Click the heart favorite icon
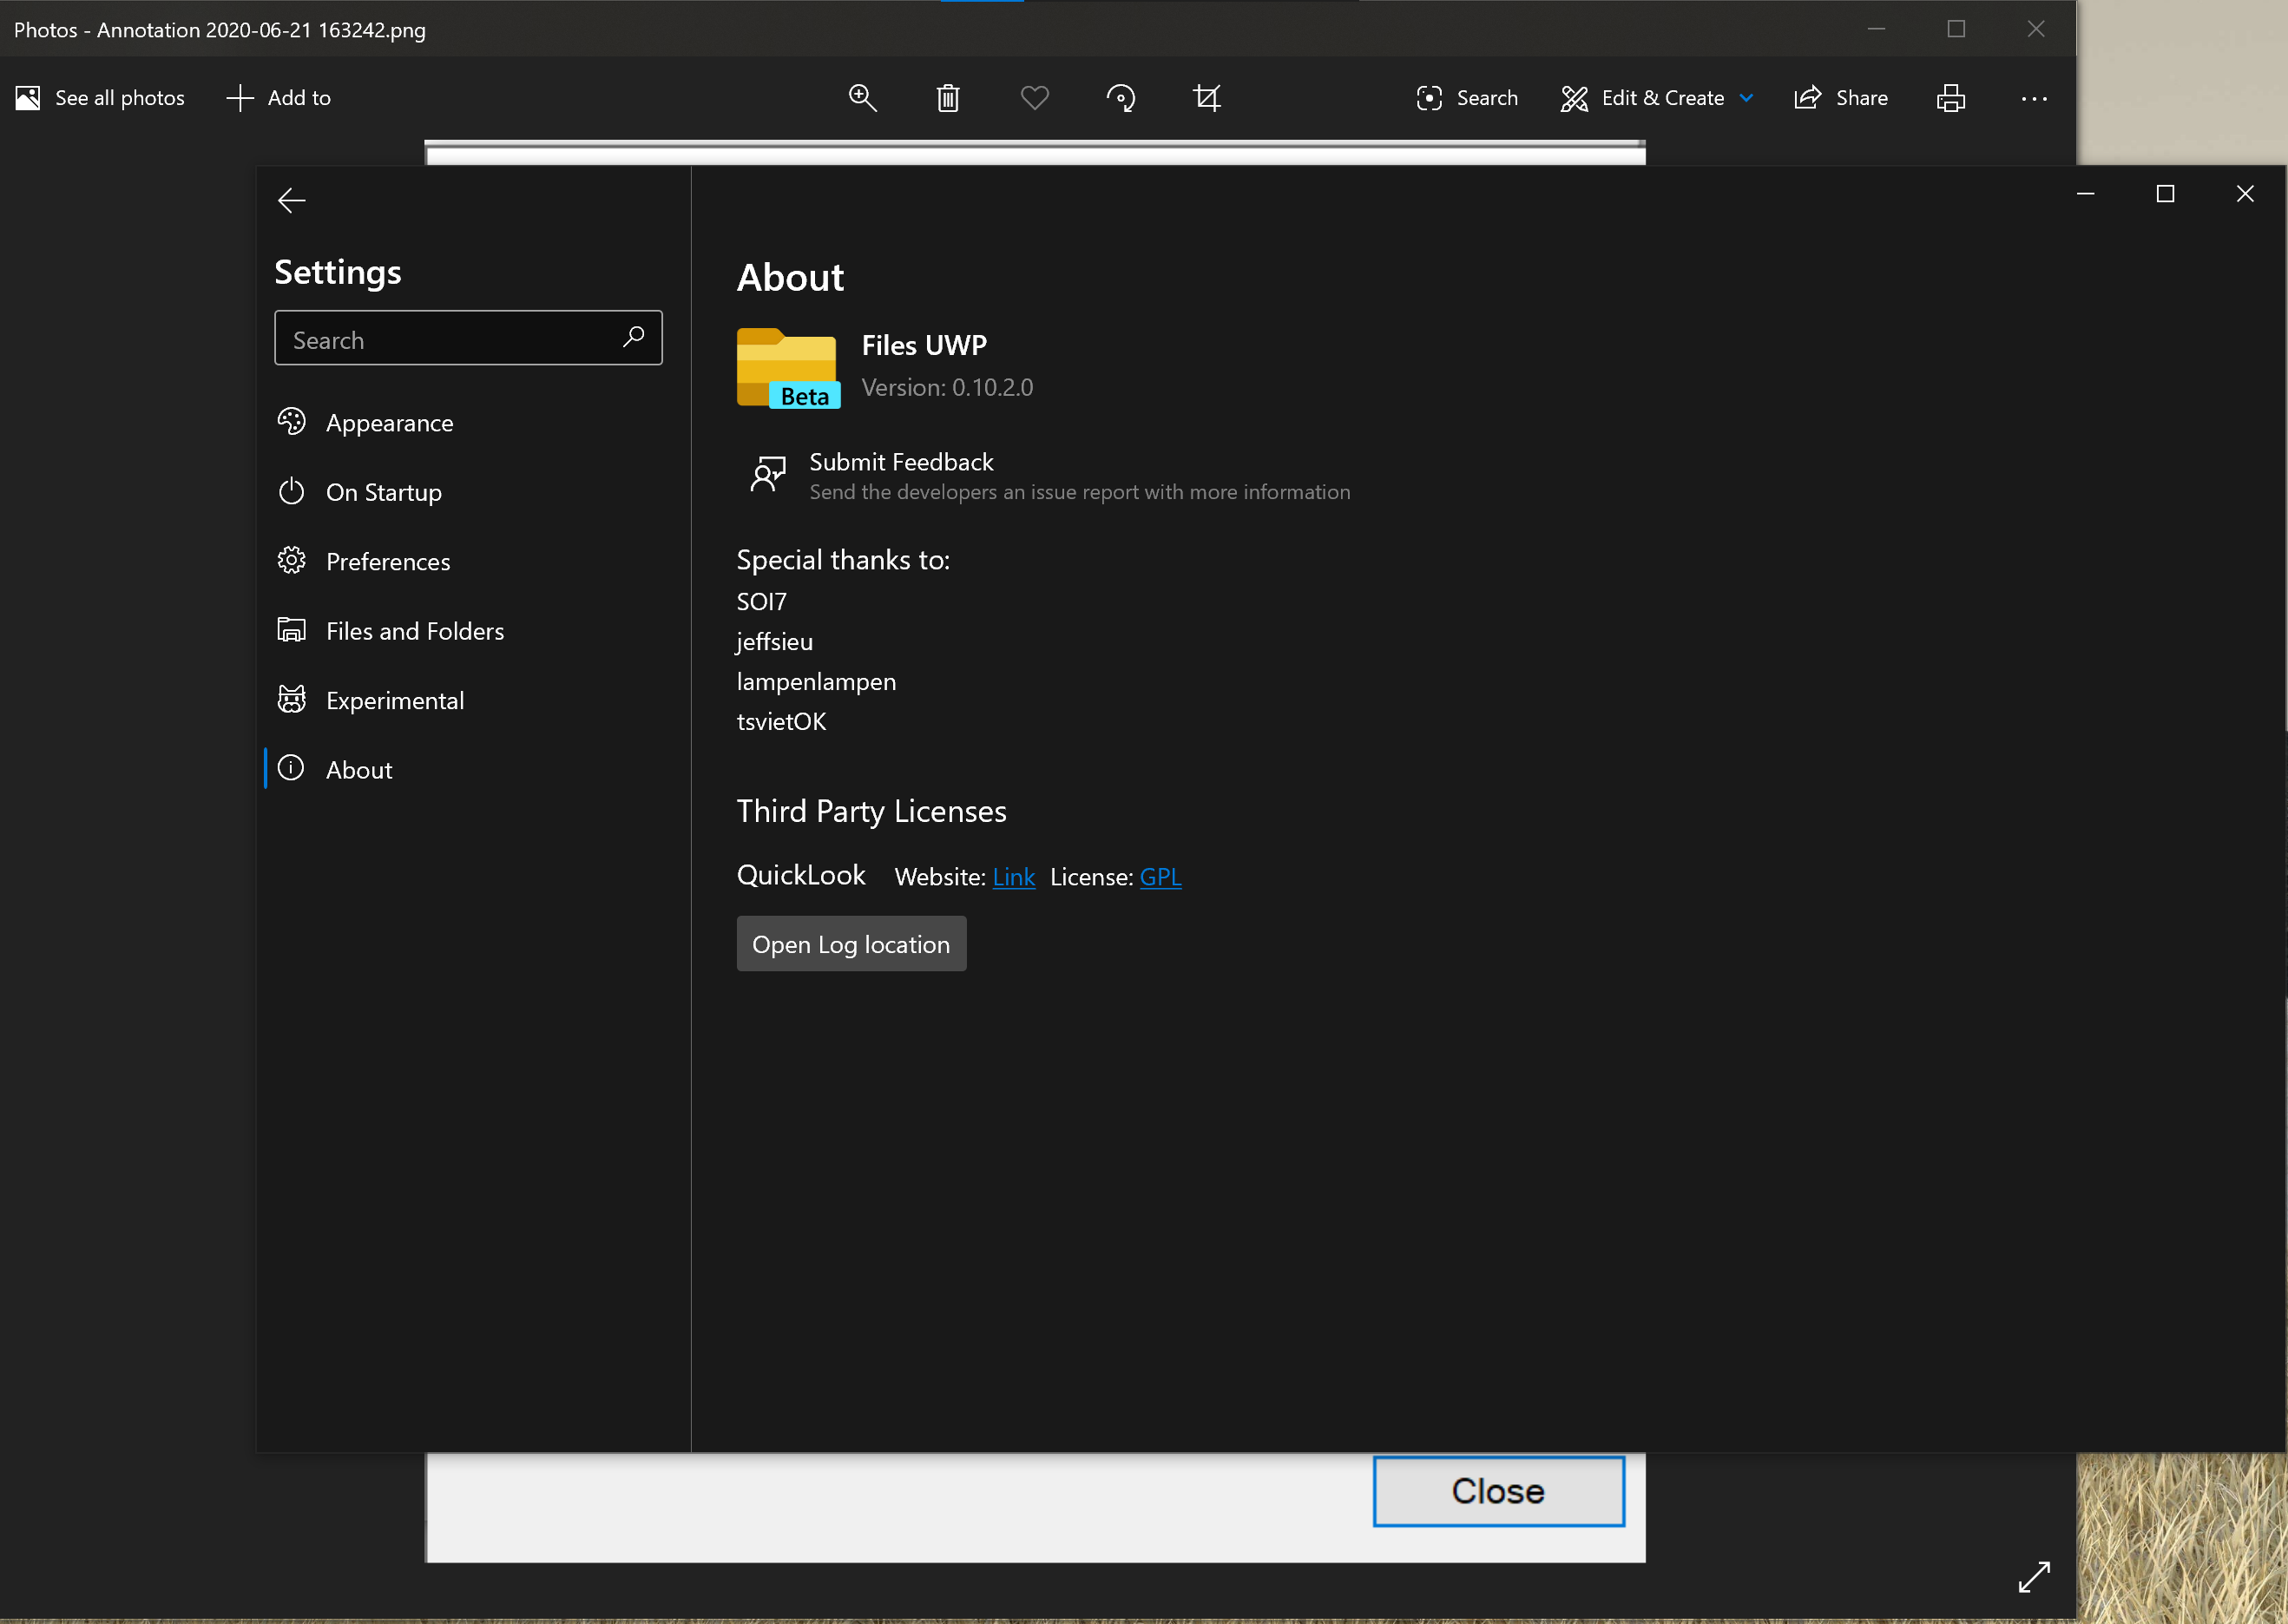Screen dimensions: 2288x1624 1035,98
